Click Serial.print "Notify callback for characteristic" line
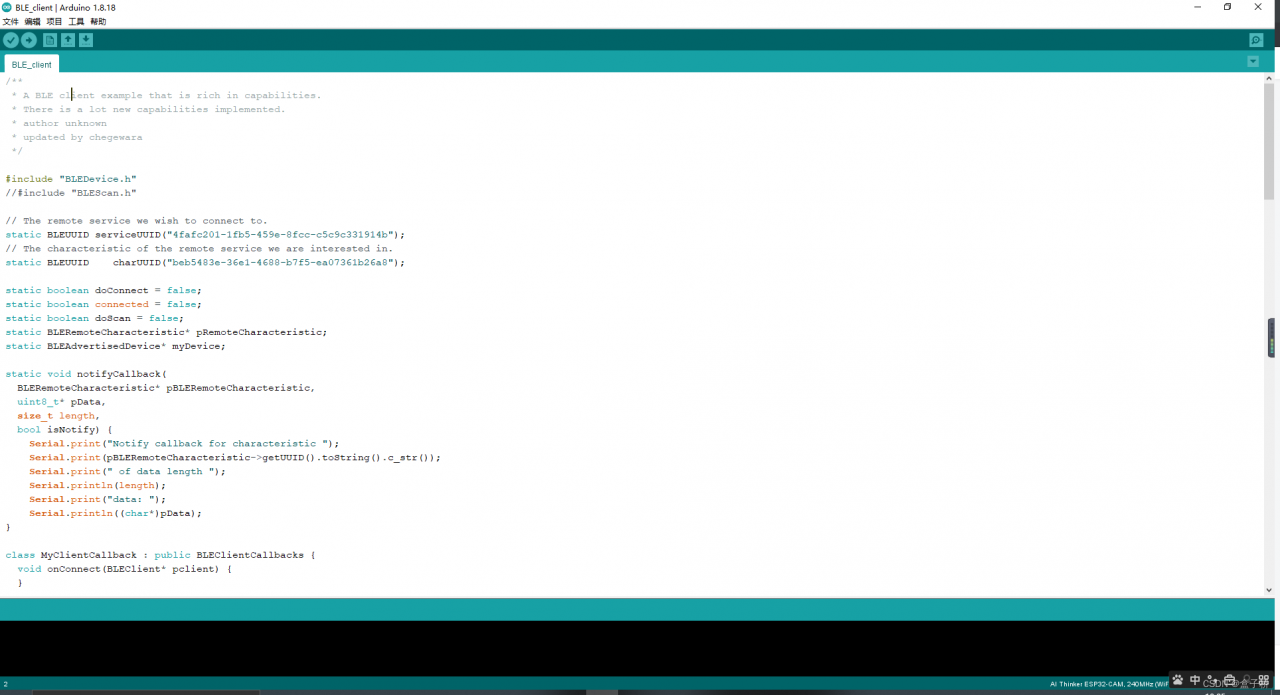 (184, 444)
